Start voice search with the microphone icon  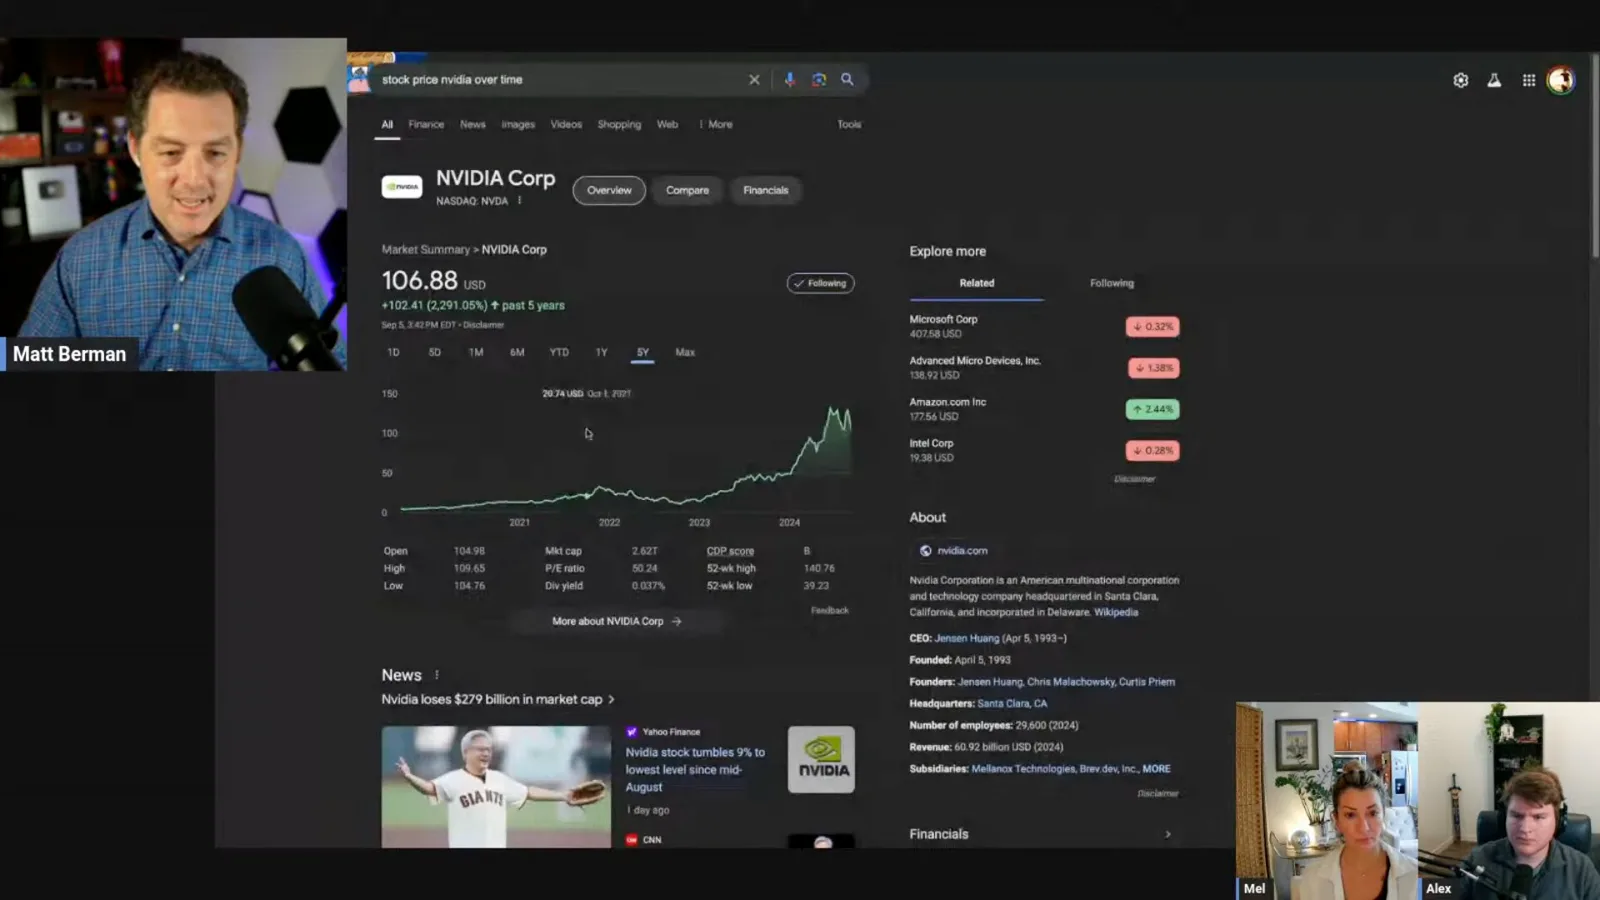789,80
